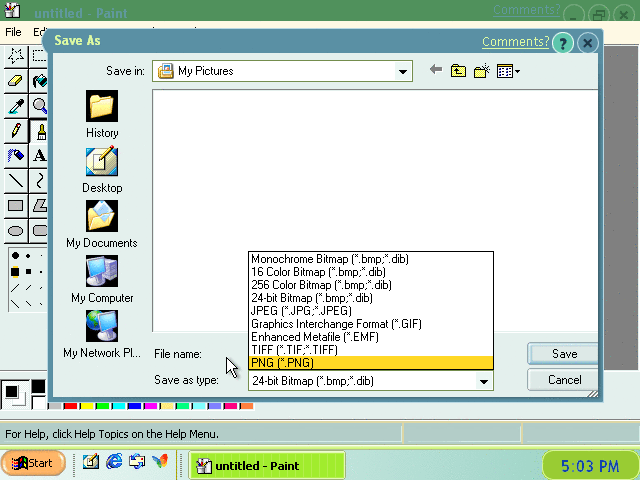Select the Brush tool

point(39,131)
